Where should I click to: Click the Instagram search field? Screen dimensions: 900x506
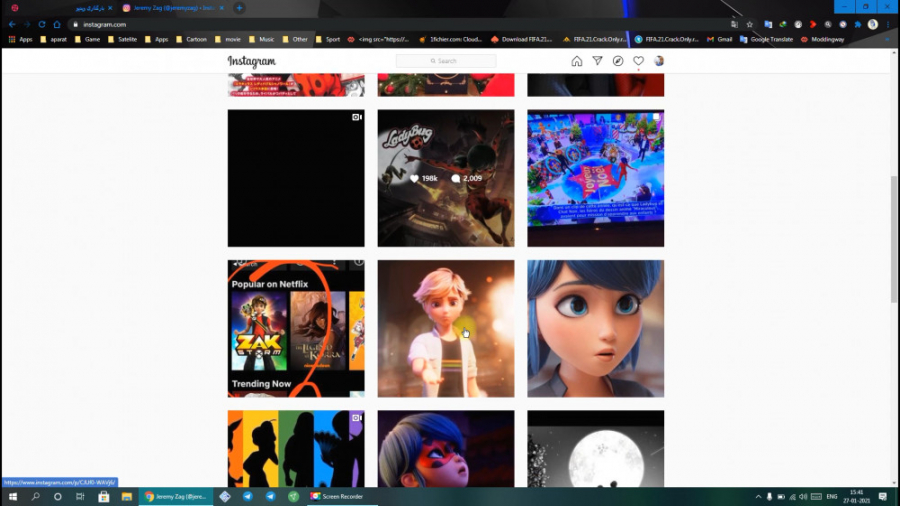[446, 61]
